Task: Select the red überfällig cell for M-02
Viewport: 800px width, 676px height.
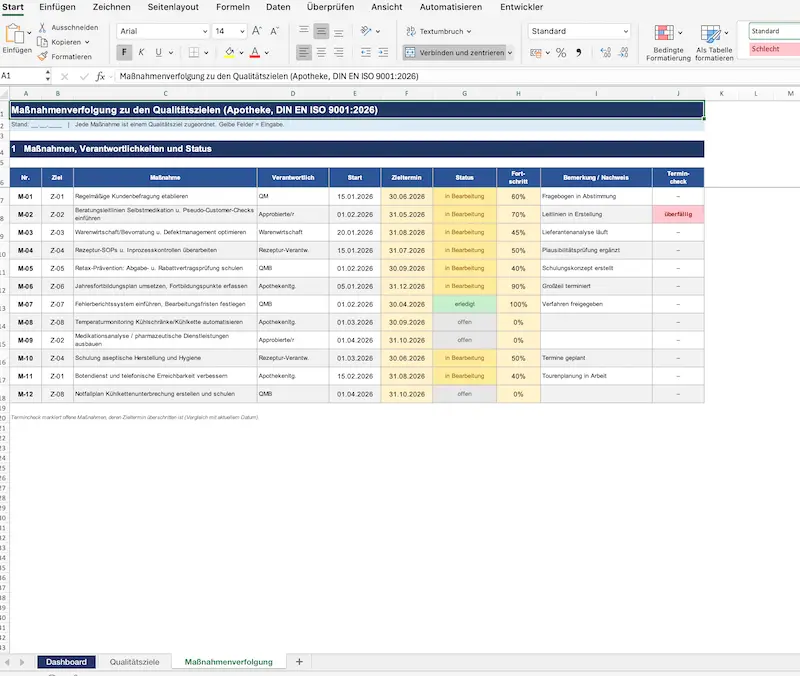Action: click(678, 214)
